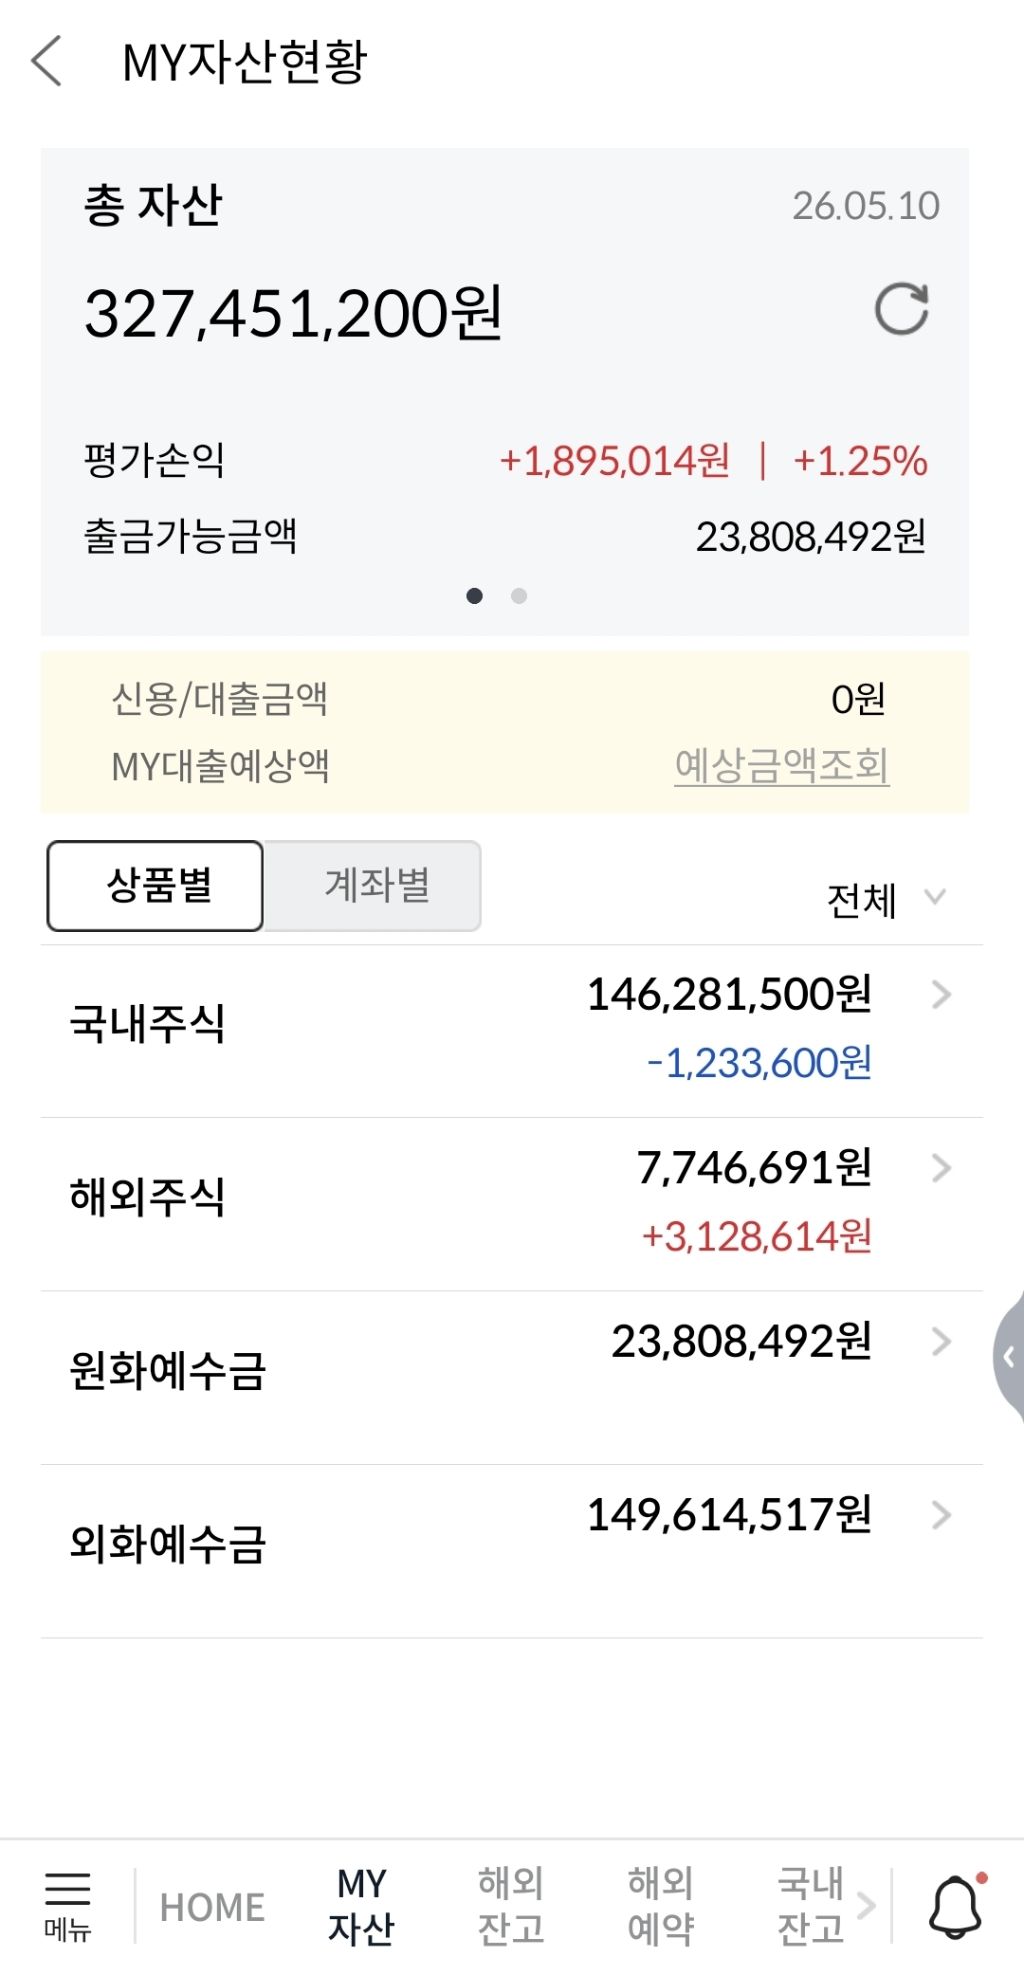Open the 해외잔고 tab
Viewport: 1024px width, 1975px height.
pyautogui.click(x=510, y=1906)
